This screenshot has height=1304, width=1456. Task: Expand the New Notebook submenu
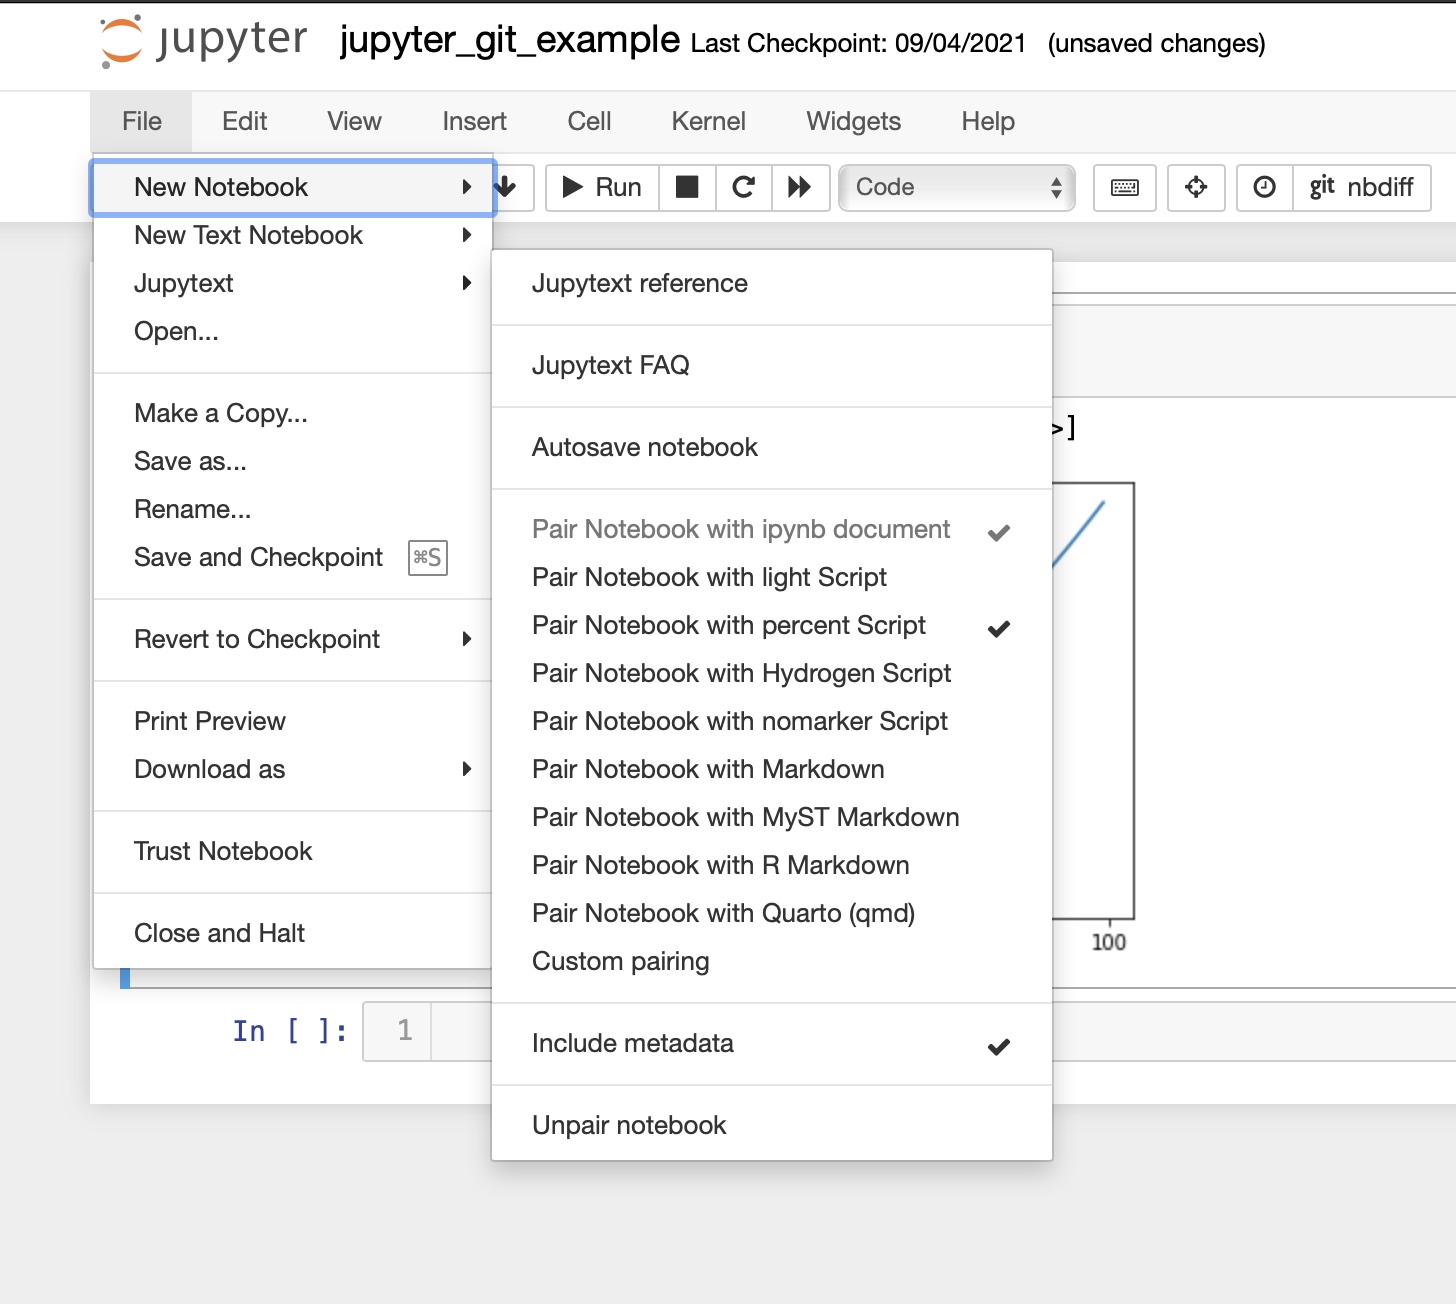(293, 187)
